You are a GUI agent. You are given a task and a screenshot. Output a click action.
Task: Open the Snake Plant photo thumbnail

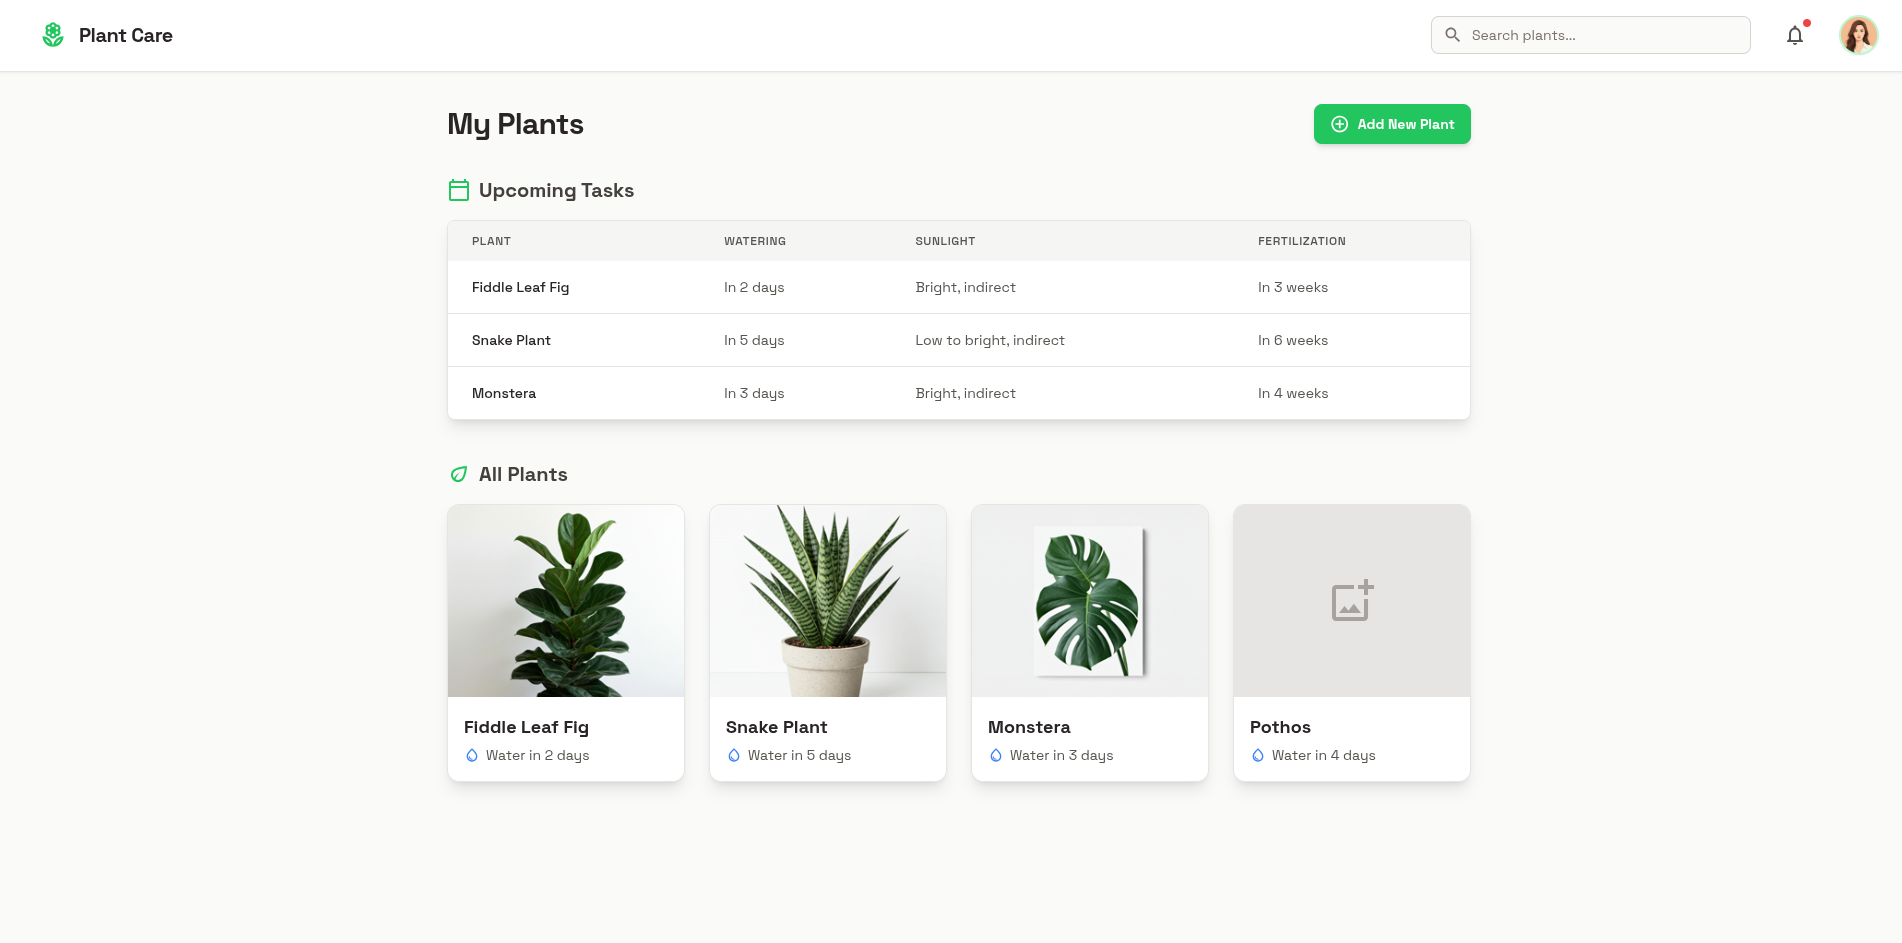click(x=827, y=601)
